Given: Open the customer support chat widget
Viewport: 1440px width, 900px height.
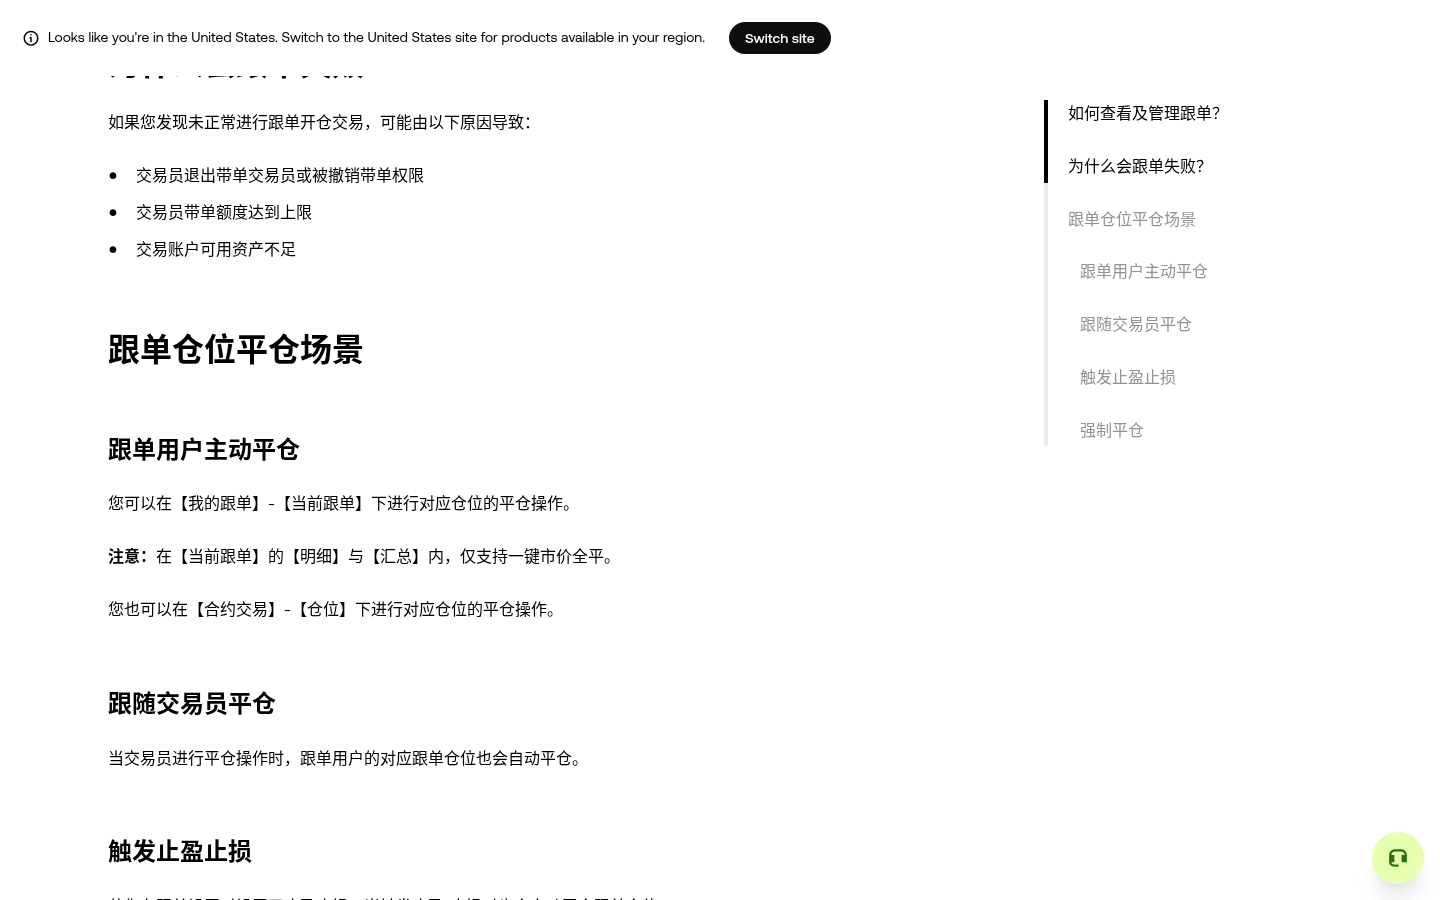Looking at the screenshot, I should pyautogui.click(x=1398, y=858).
